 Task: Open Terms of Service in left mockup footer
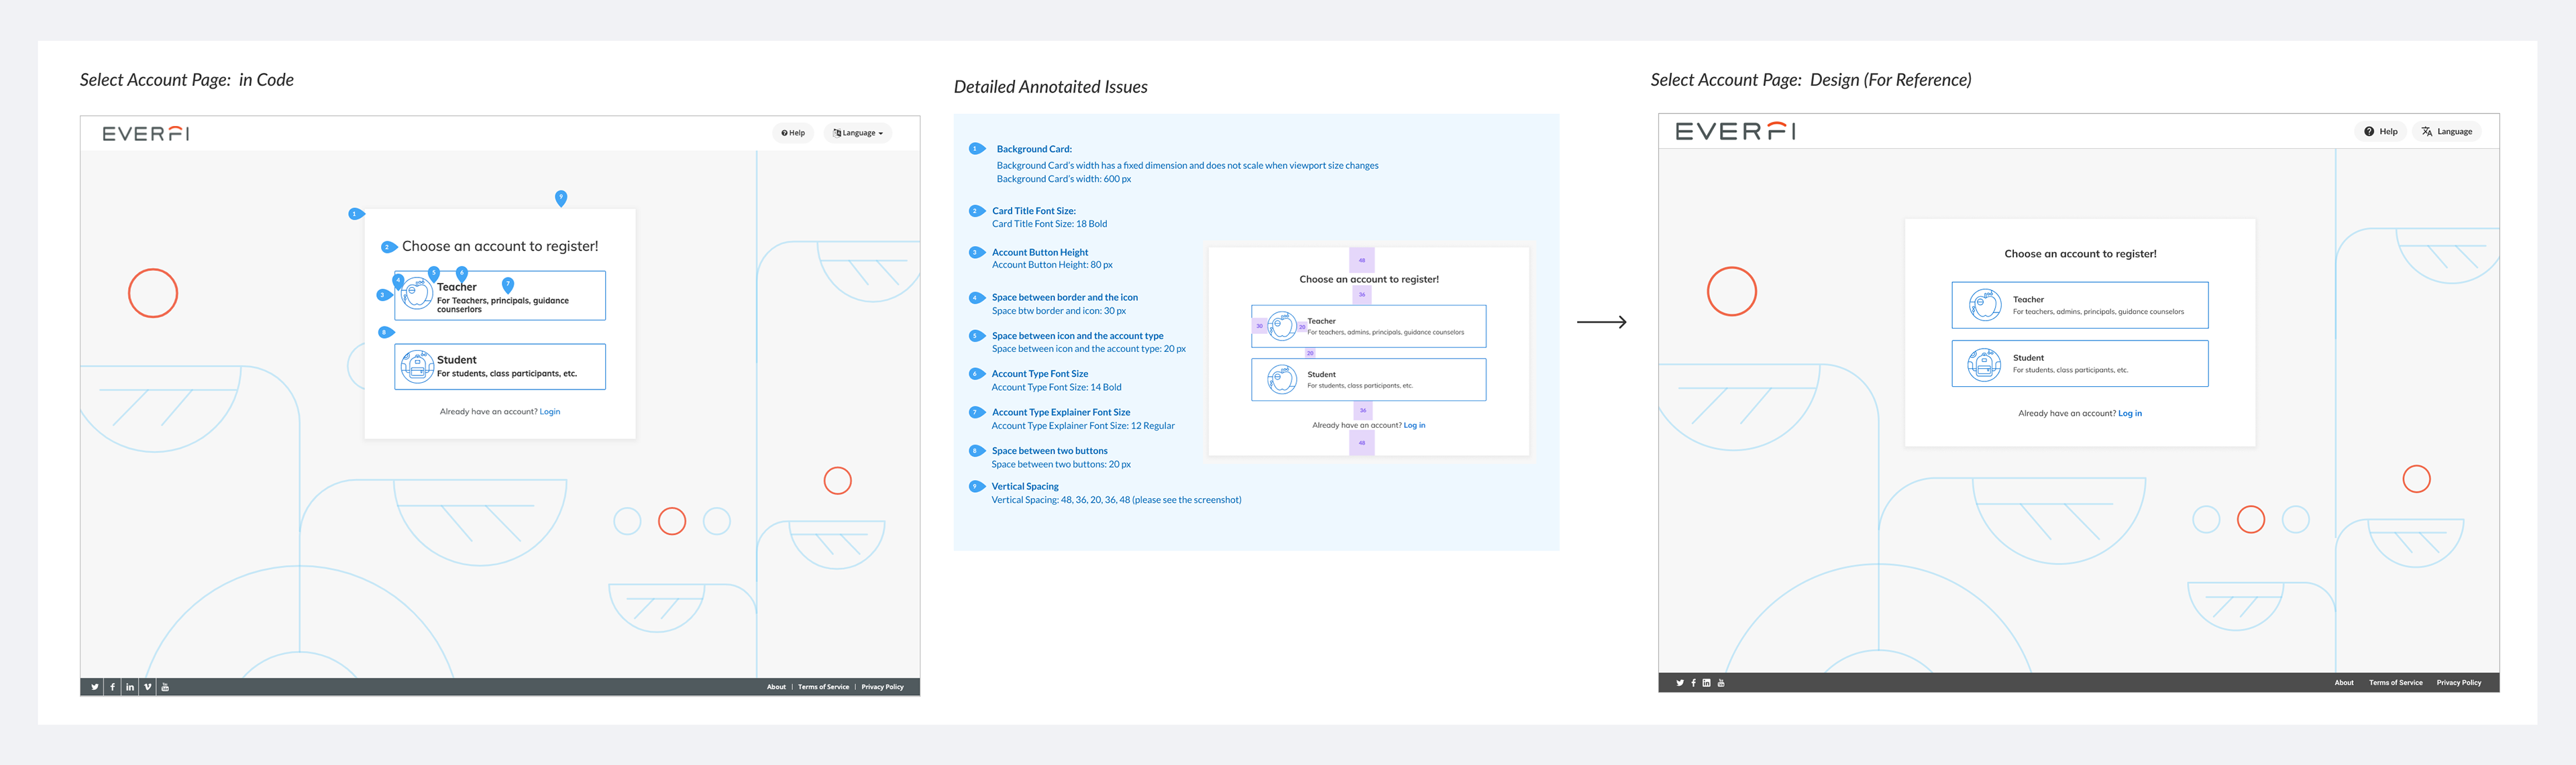[x=823, y=687]
